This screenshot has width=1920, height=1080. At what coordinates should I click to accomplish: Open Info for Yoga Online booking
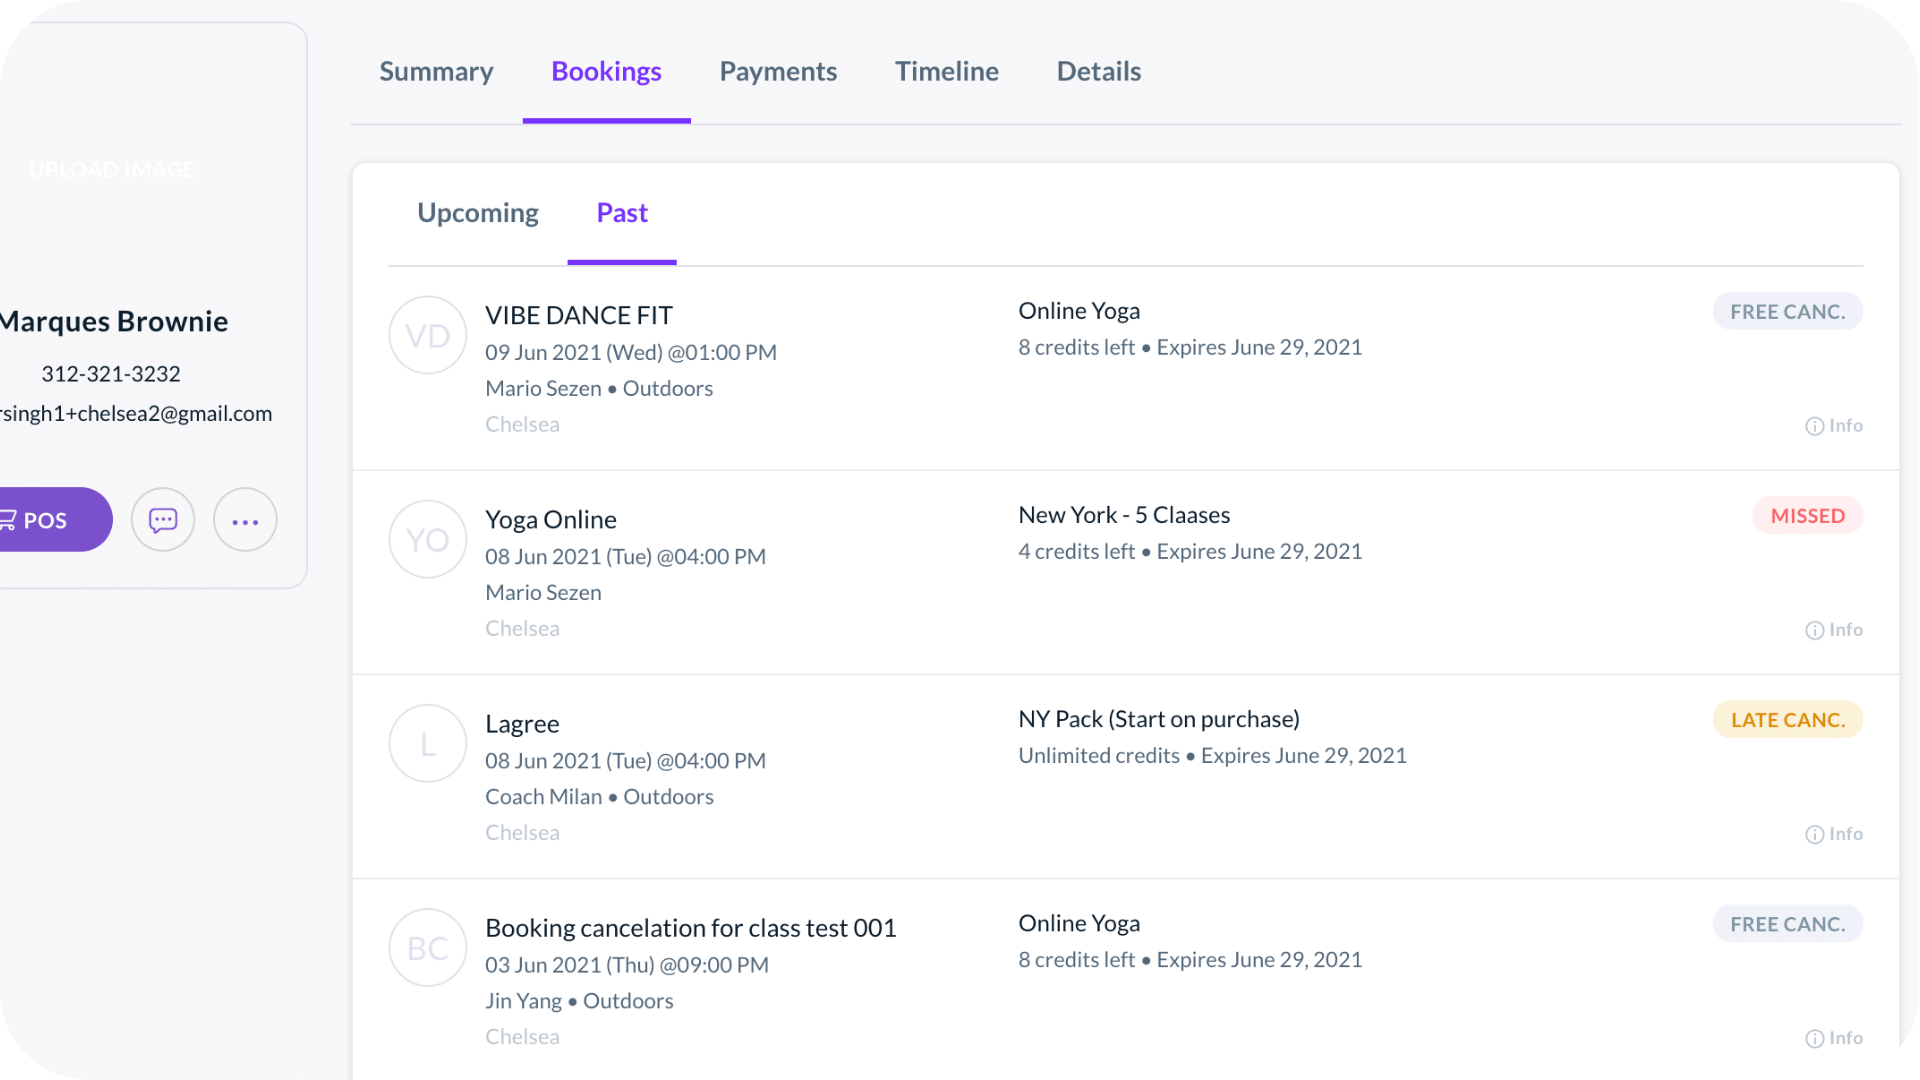[1834, 630]
